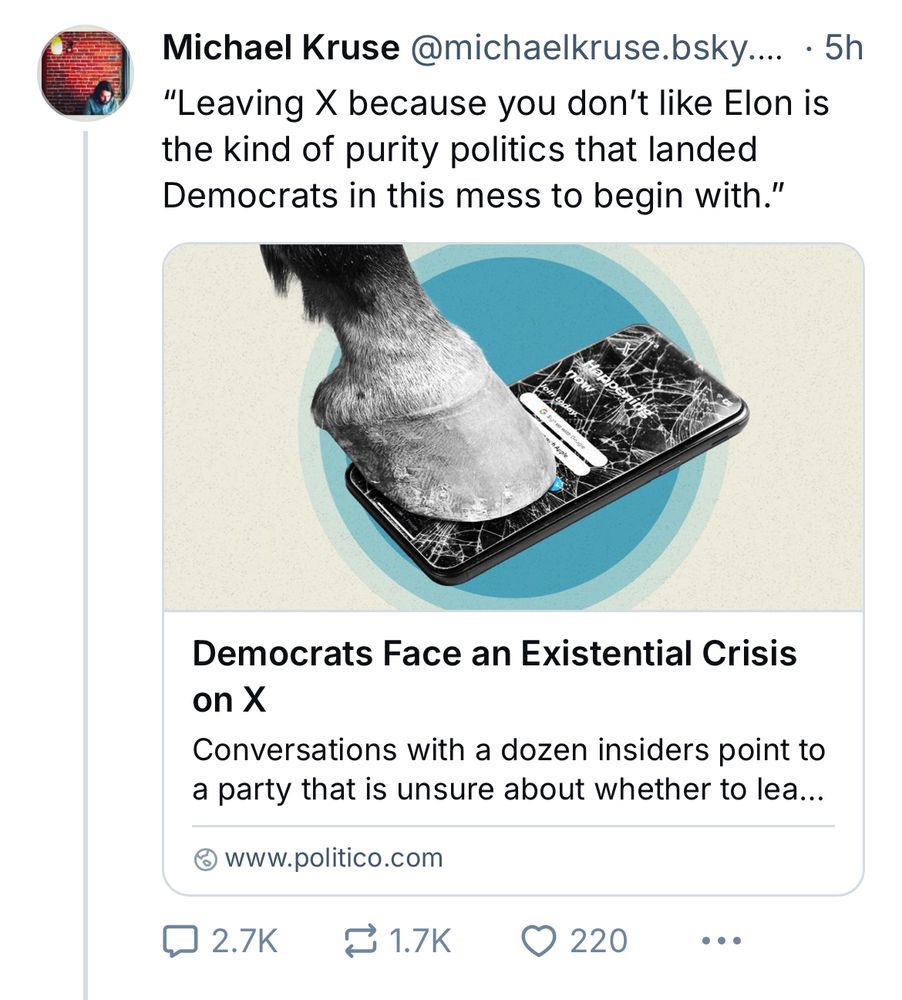Like the post with the heart icon
The image size is (902, 1000).
tap(540, 941)
